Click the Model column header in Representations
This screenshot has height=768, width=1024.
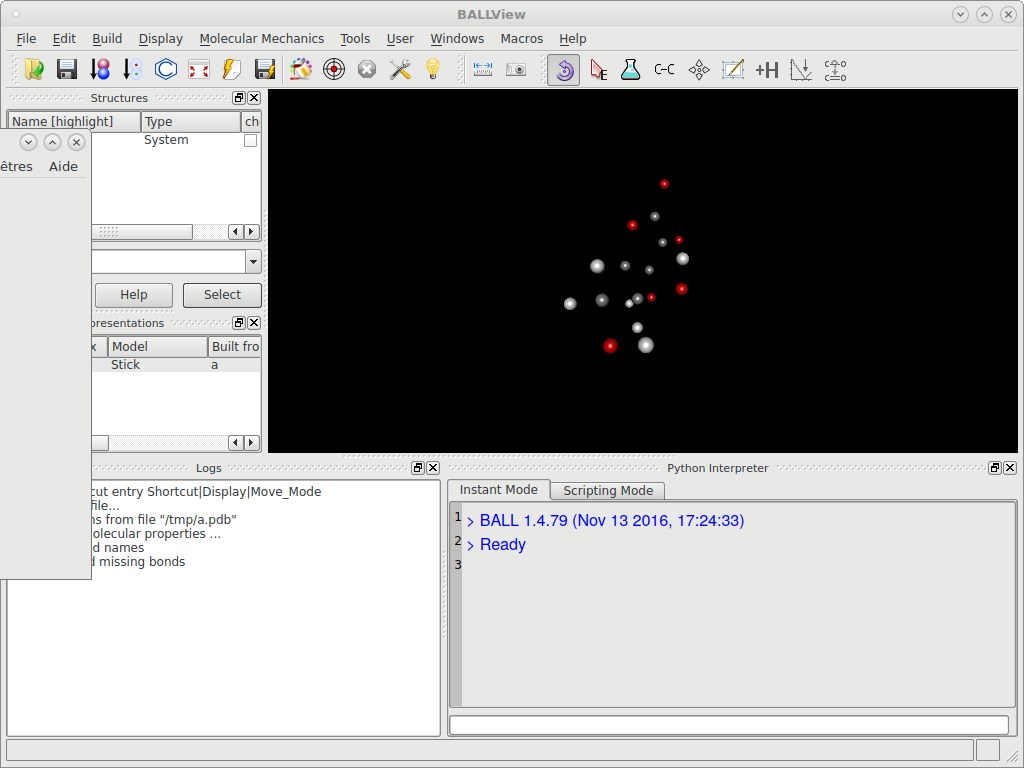click(158, 347)
